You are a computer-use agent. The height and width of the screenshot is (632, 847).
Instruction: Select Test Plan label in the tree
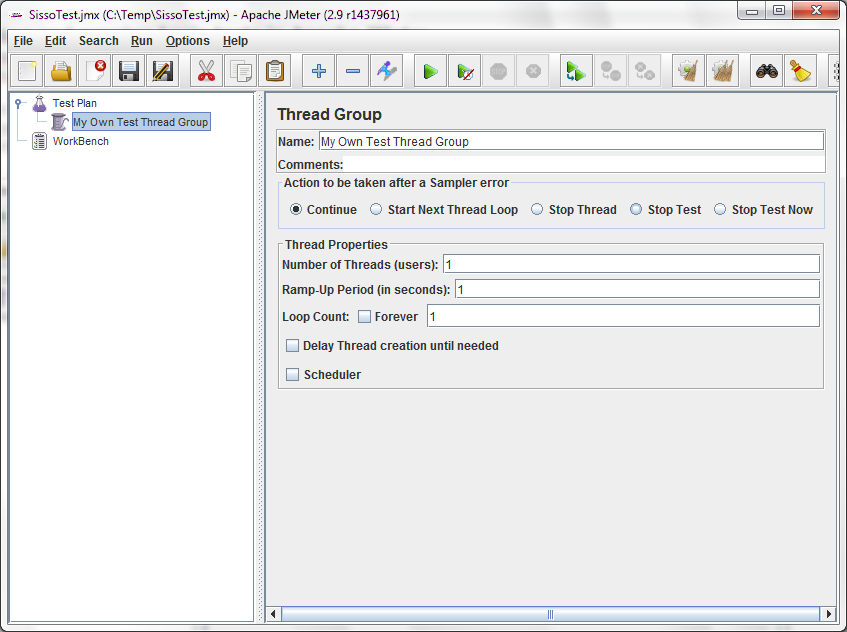coord(75,103)
